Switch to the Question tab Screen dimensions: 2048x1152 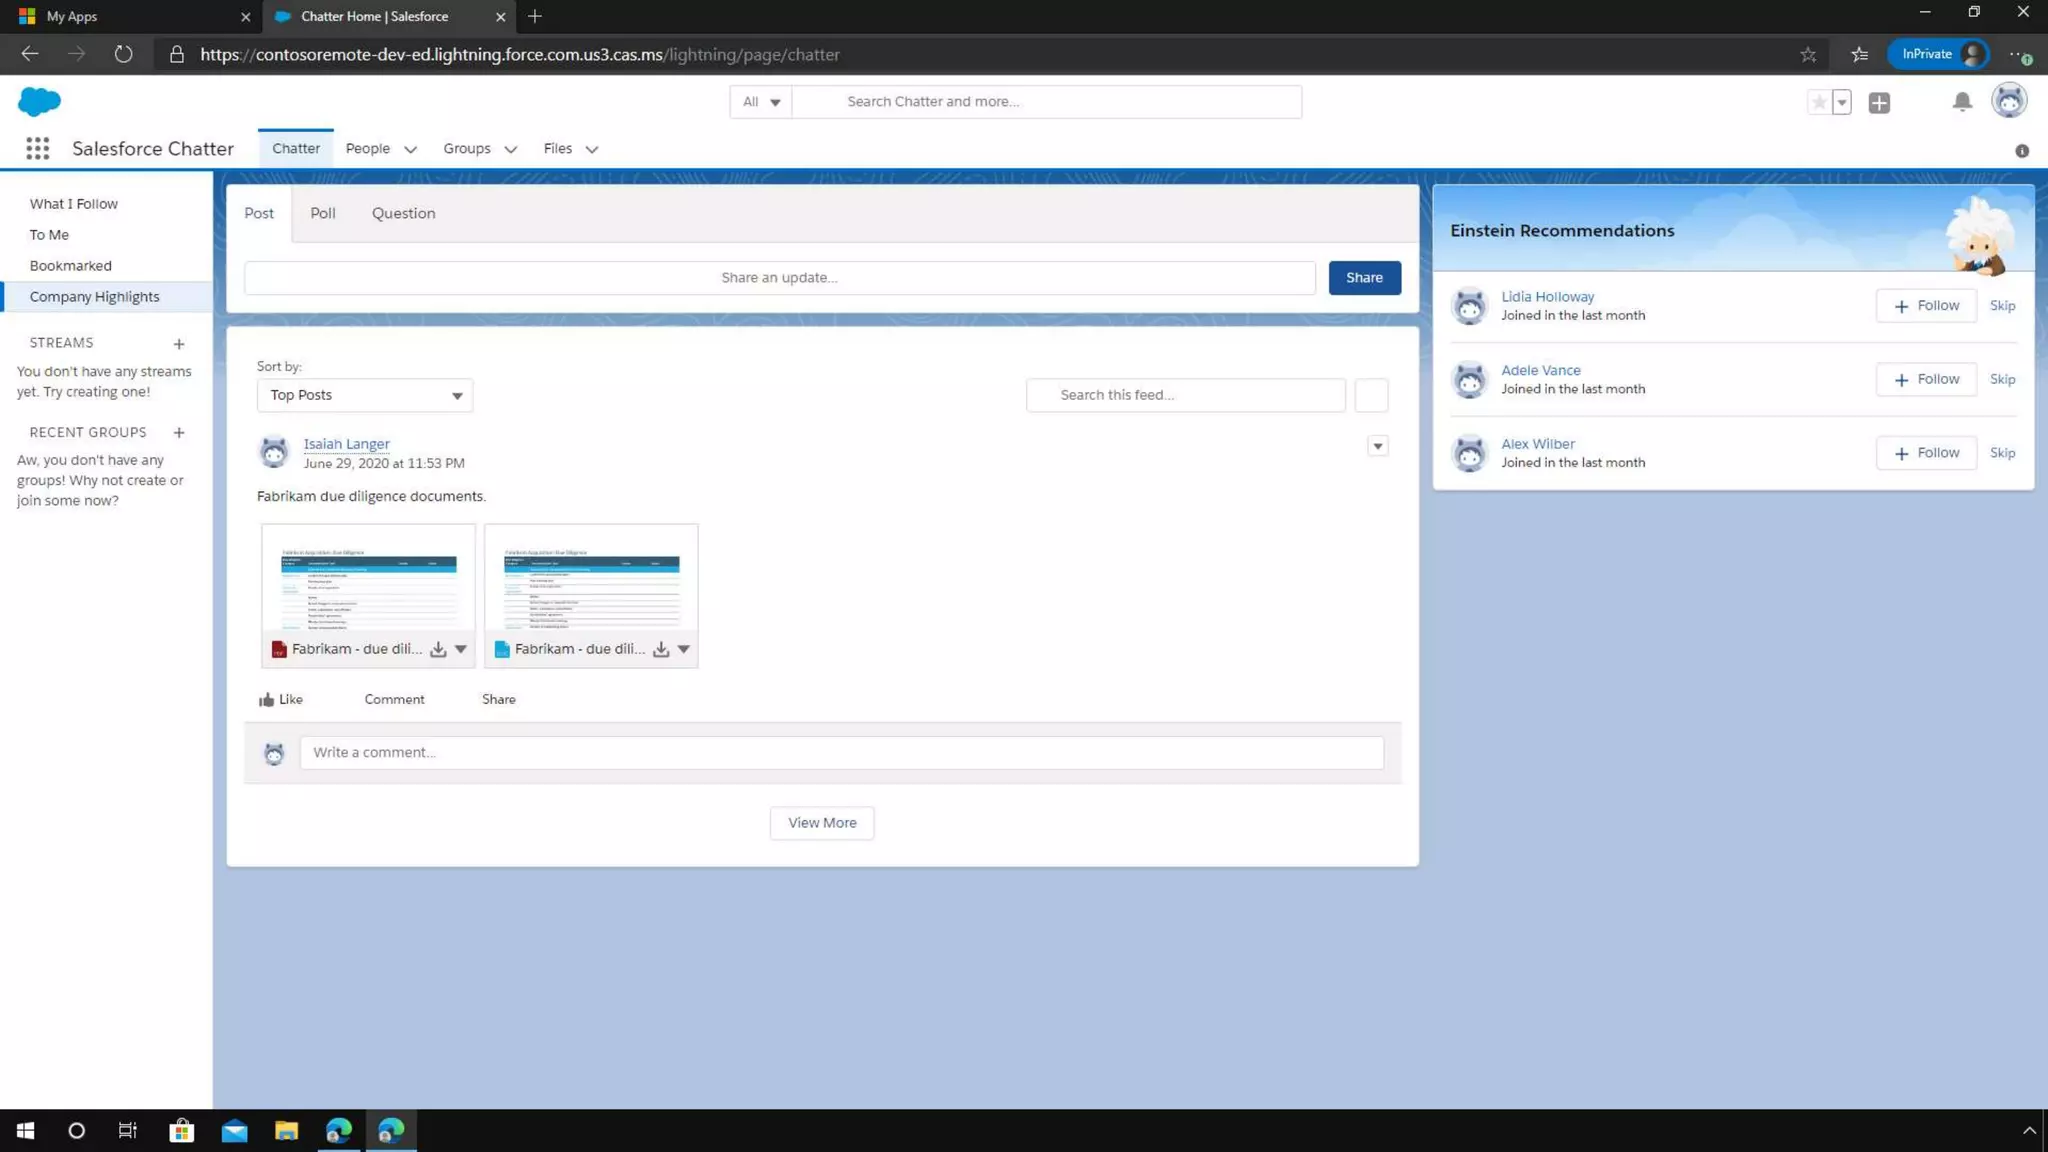(403, 213)
